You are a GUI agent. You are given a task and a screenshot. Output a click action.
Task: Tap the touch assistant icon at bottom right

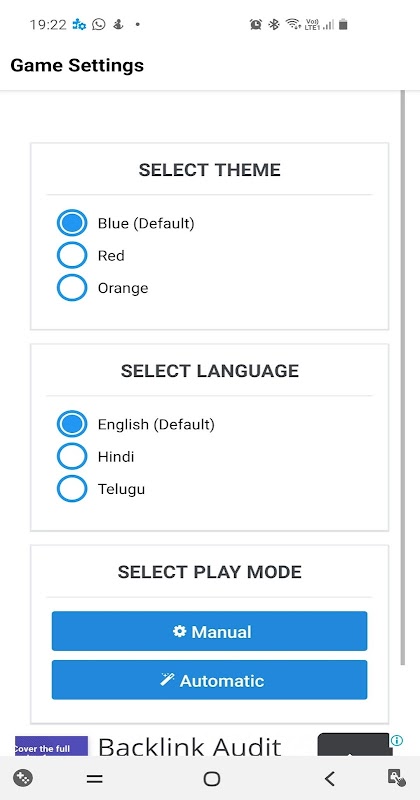click(397, 778)
